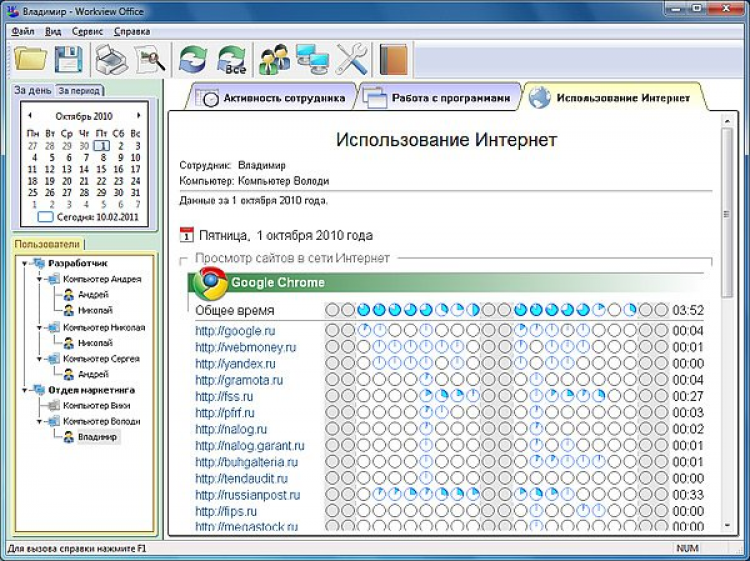Collapse the Отдел маркетинга group

24,390
